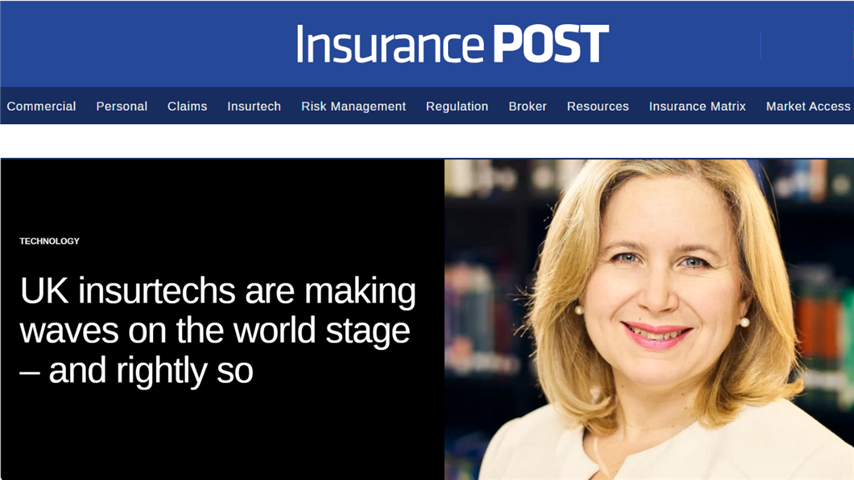Viewport: 854px width, 480px height.
Task: Navigate to Risk Management
Action: (353, 106)
